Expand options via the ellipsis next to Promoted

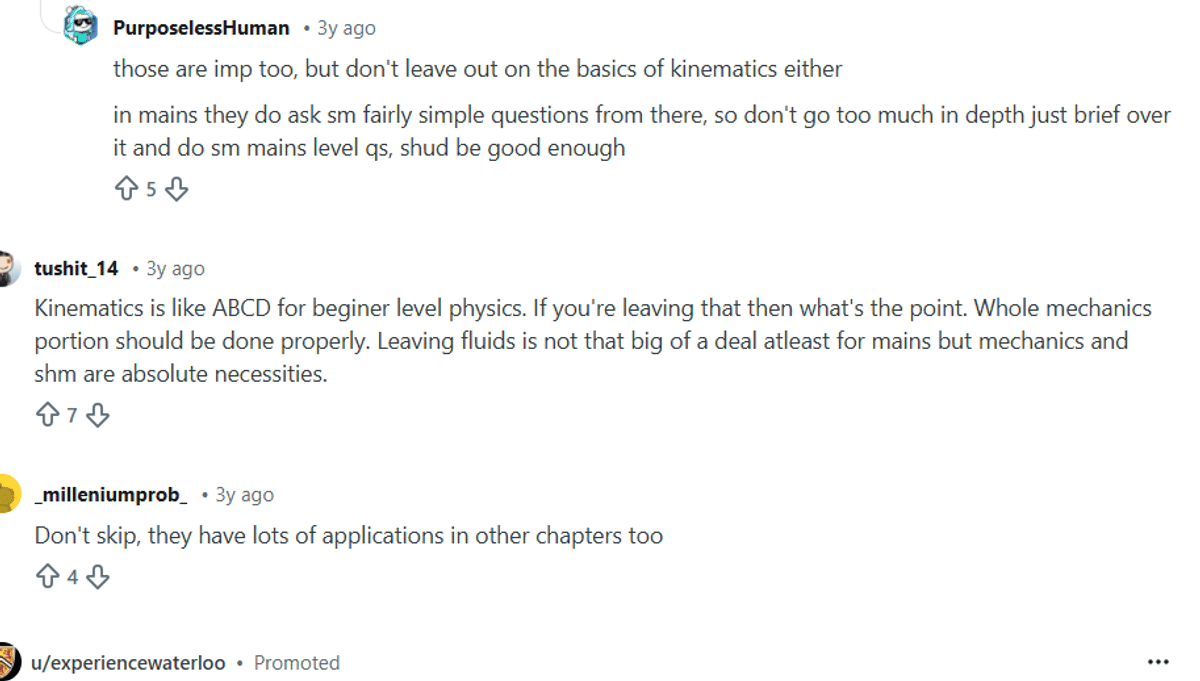[x=1158, y=661]
